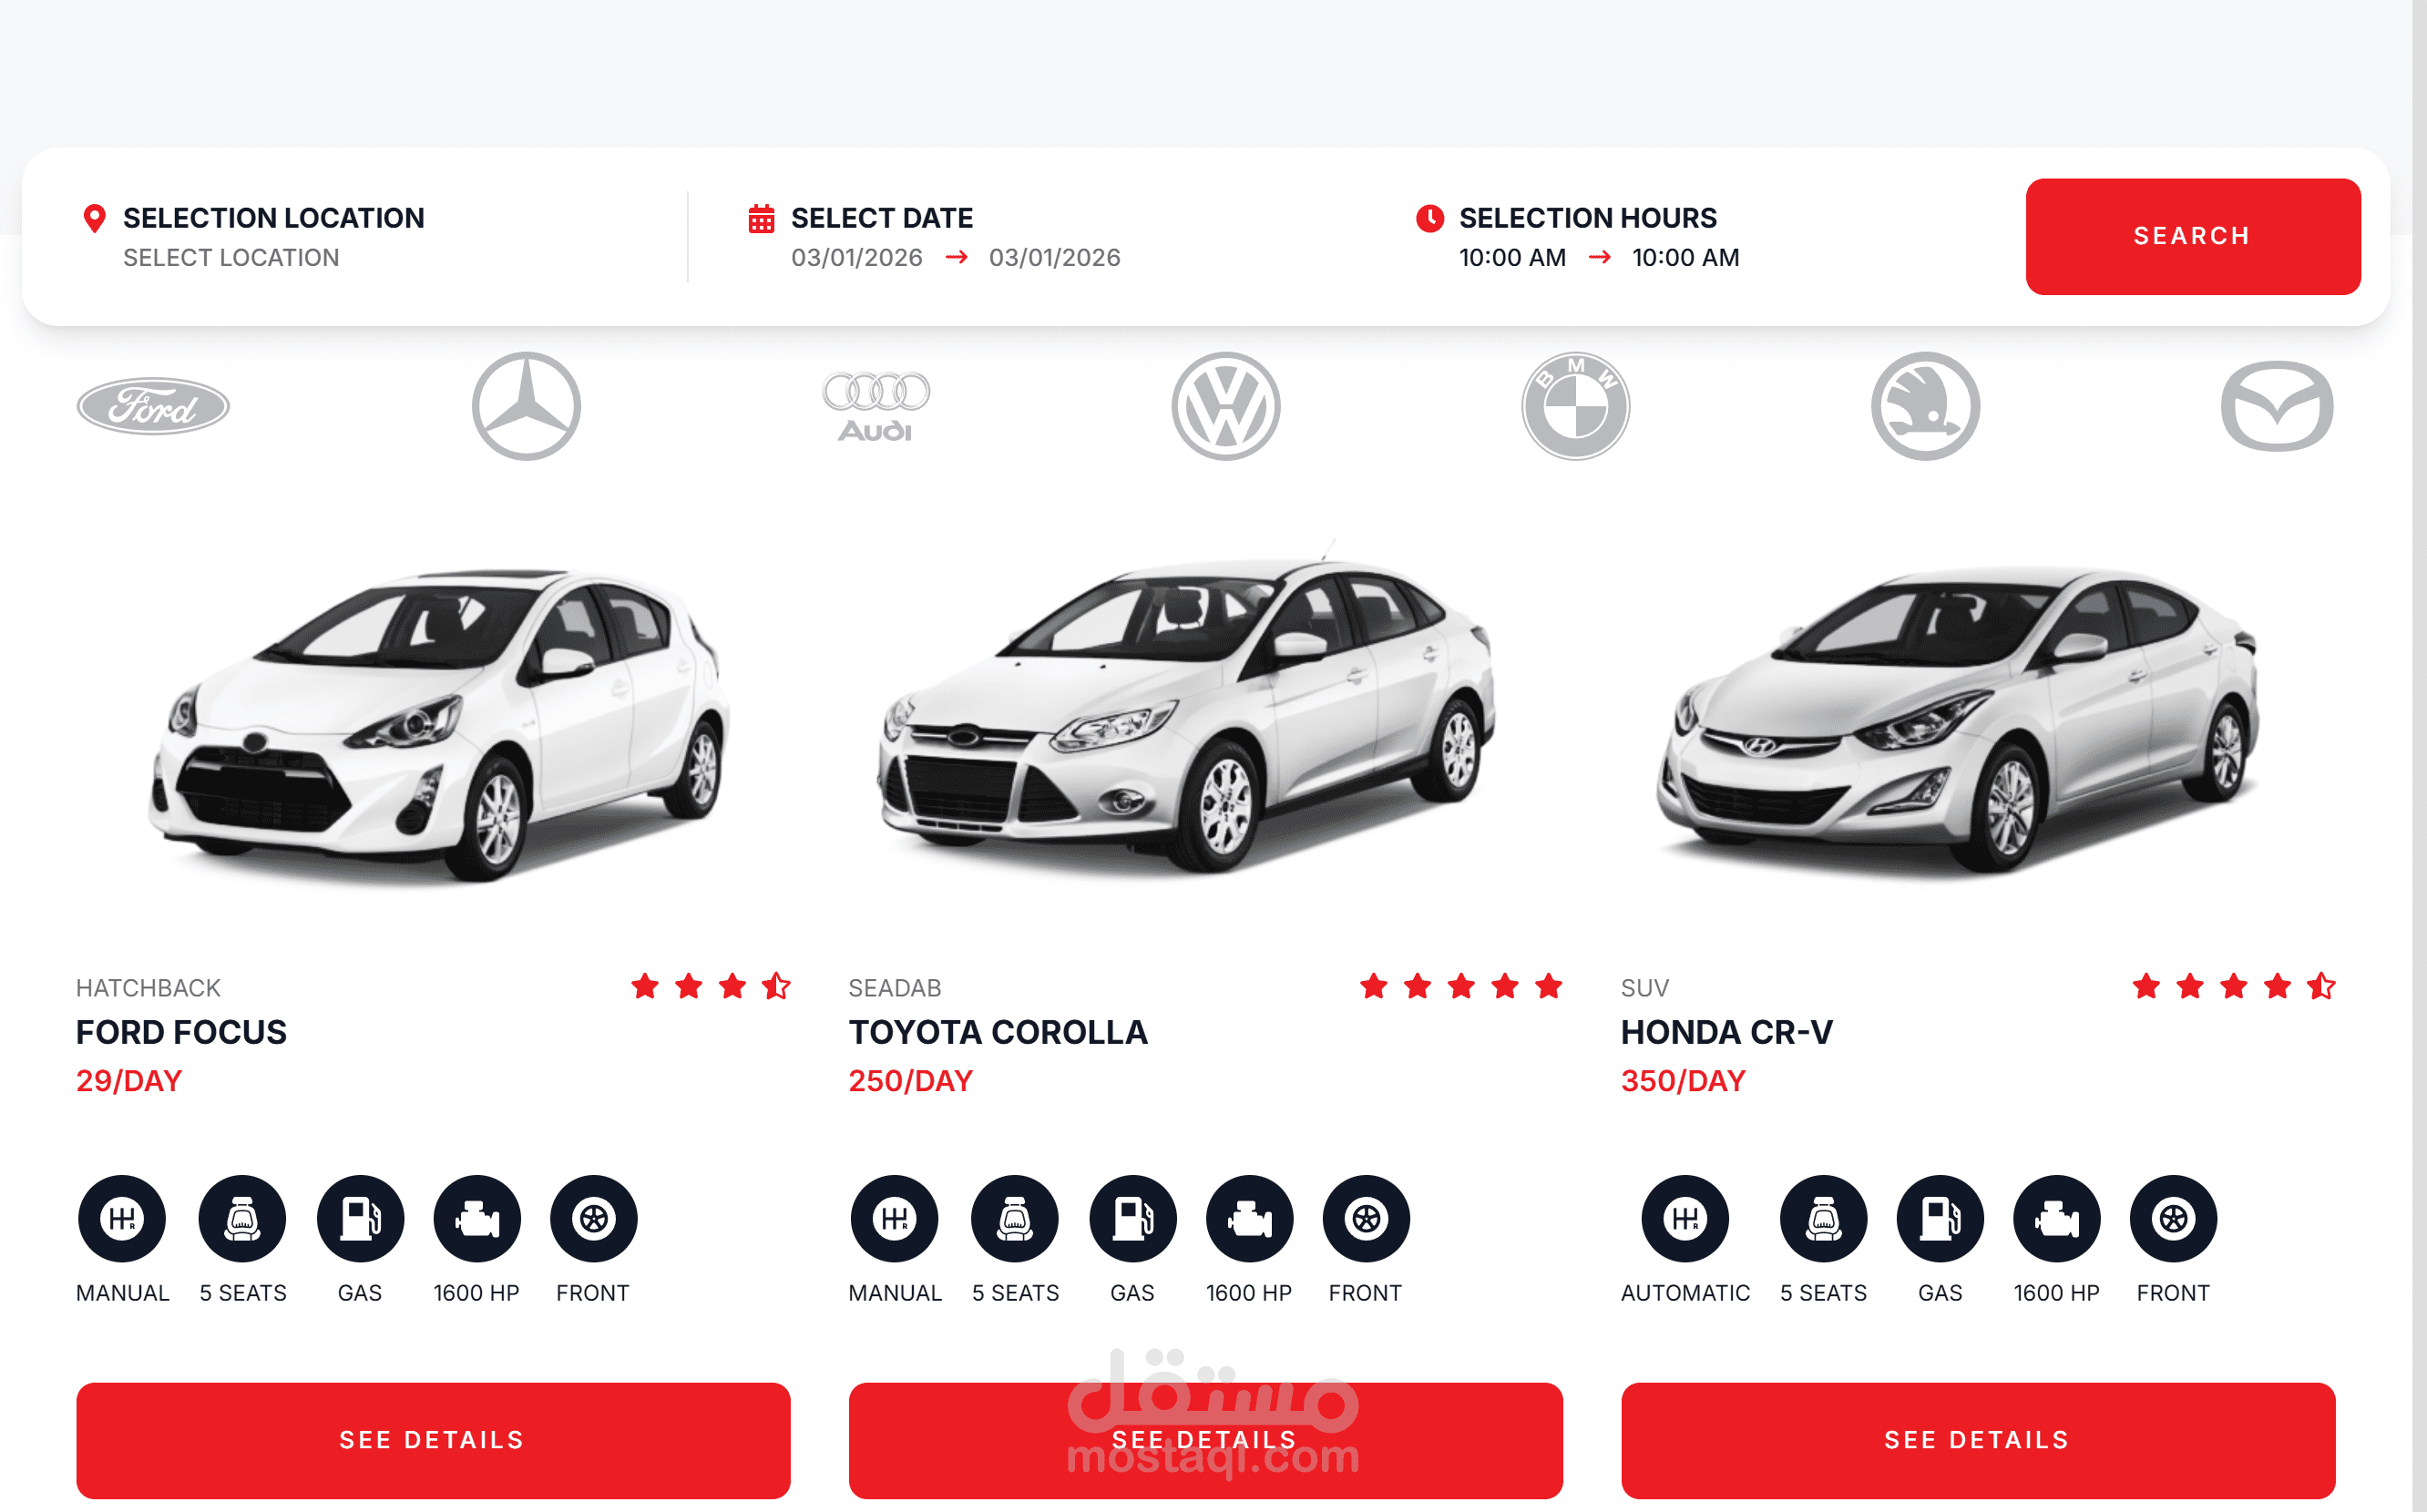Open the start date 03/01/2026 picker
The image size is (2427, 1512).
tap(857, 258)
